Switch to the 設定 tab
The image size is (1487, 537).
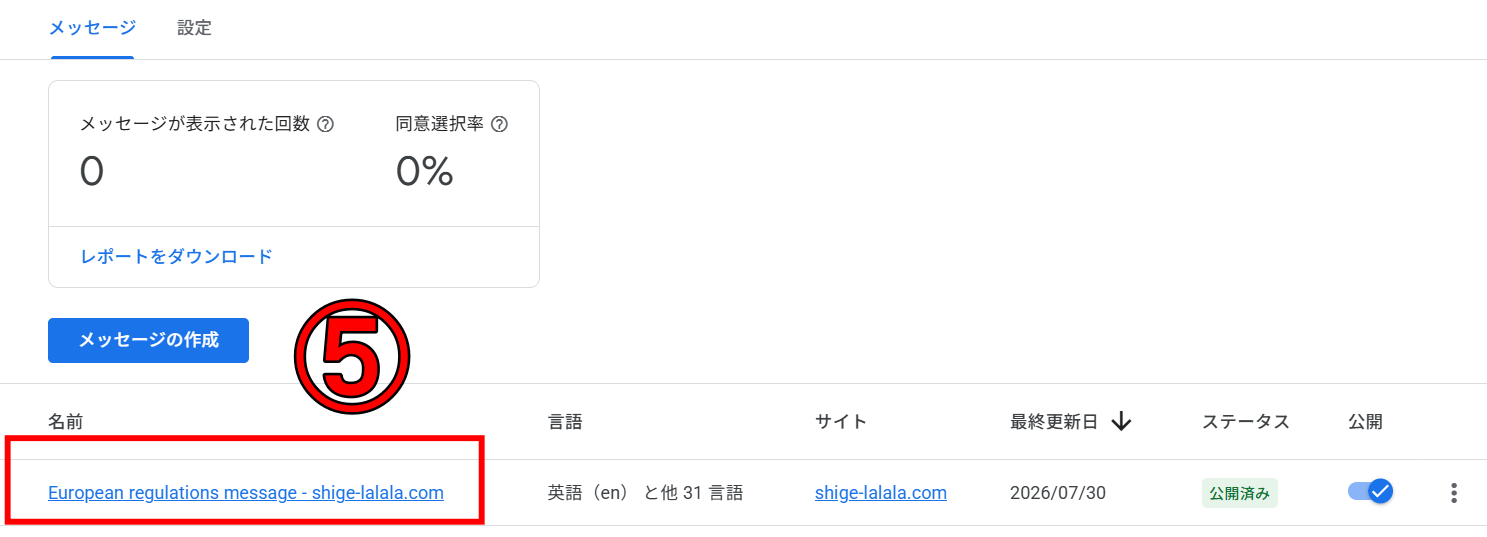point(194,28)
